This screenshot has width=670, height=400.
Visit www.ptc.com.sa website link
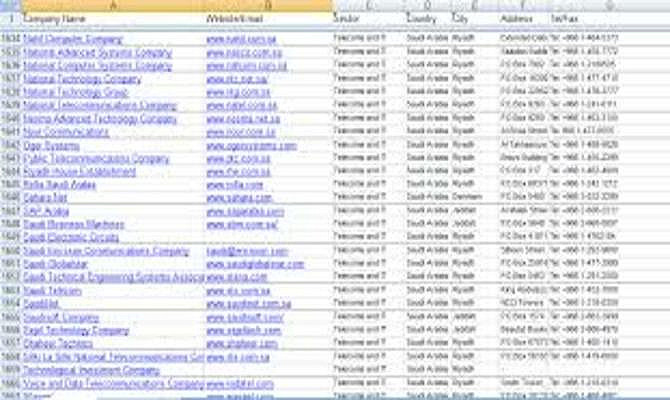point(238,159)
